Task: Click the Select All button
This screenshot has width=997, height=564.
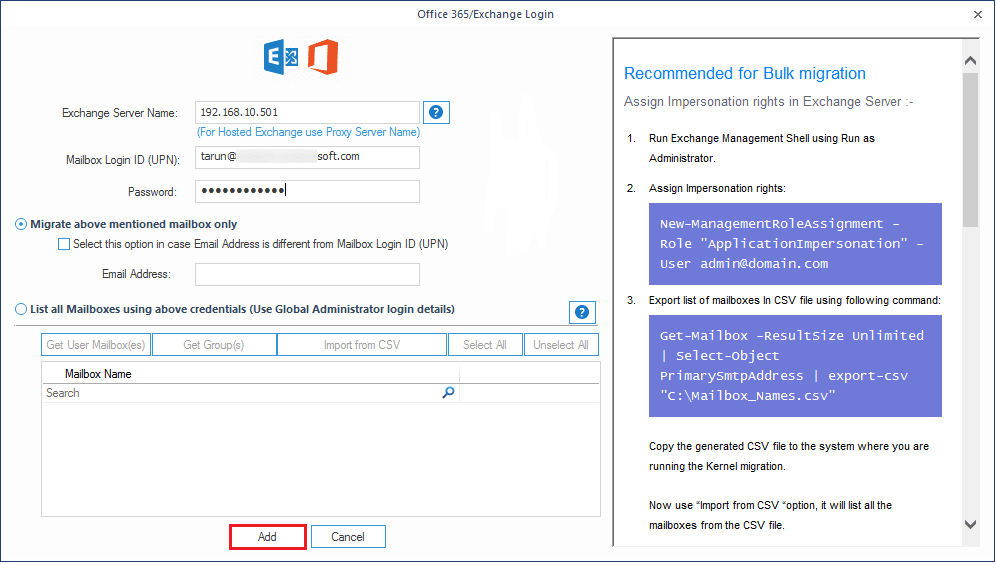Action: pos(485,345)
